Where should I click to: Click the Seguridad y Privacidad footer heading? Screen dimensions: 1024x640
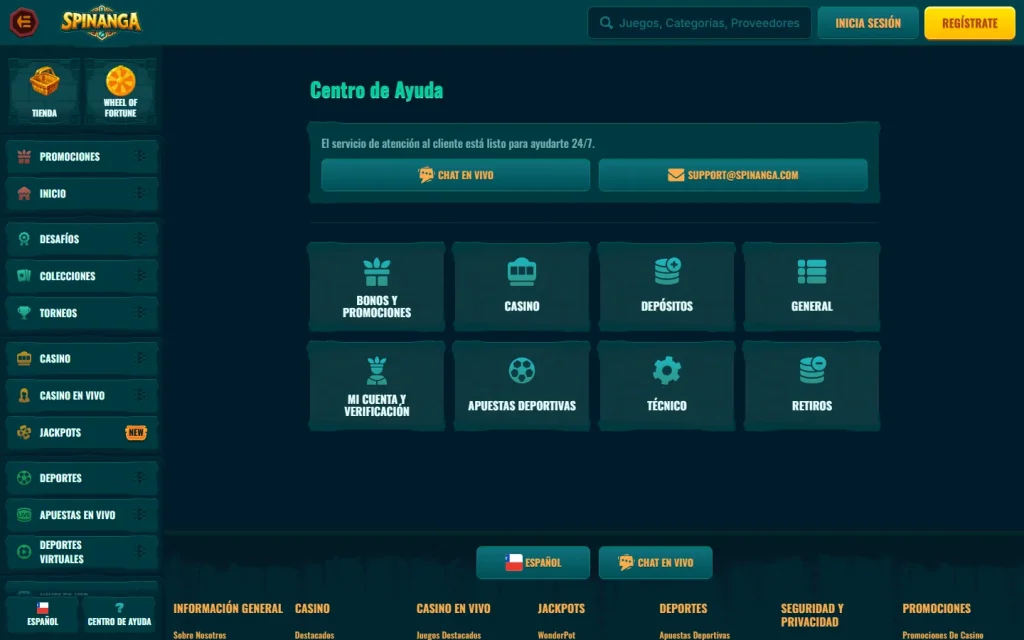pos(812,615)
